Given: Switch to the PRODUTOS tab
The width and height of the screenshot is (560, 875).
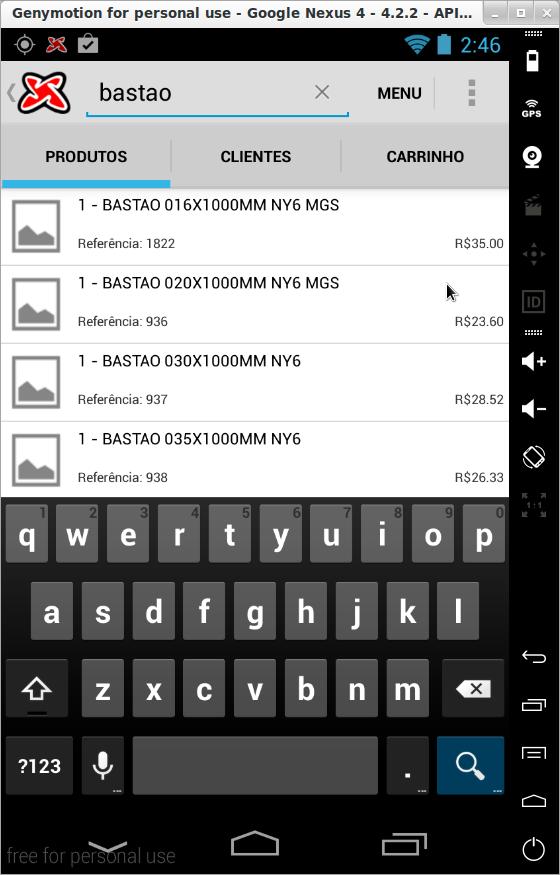Looking at the screenshot, I should coord(86,157).
